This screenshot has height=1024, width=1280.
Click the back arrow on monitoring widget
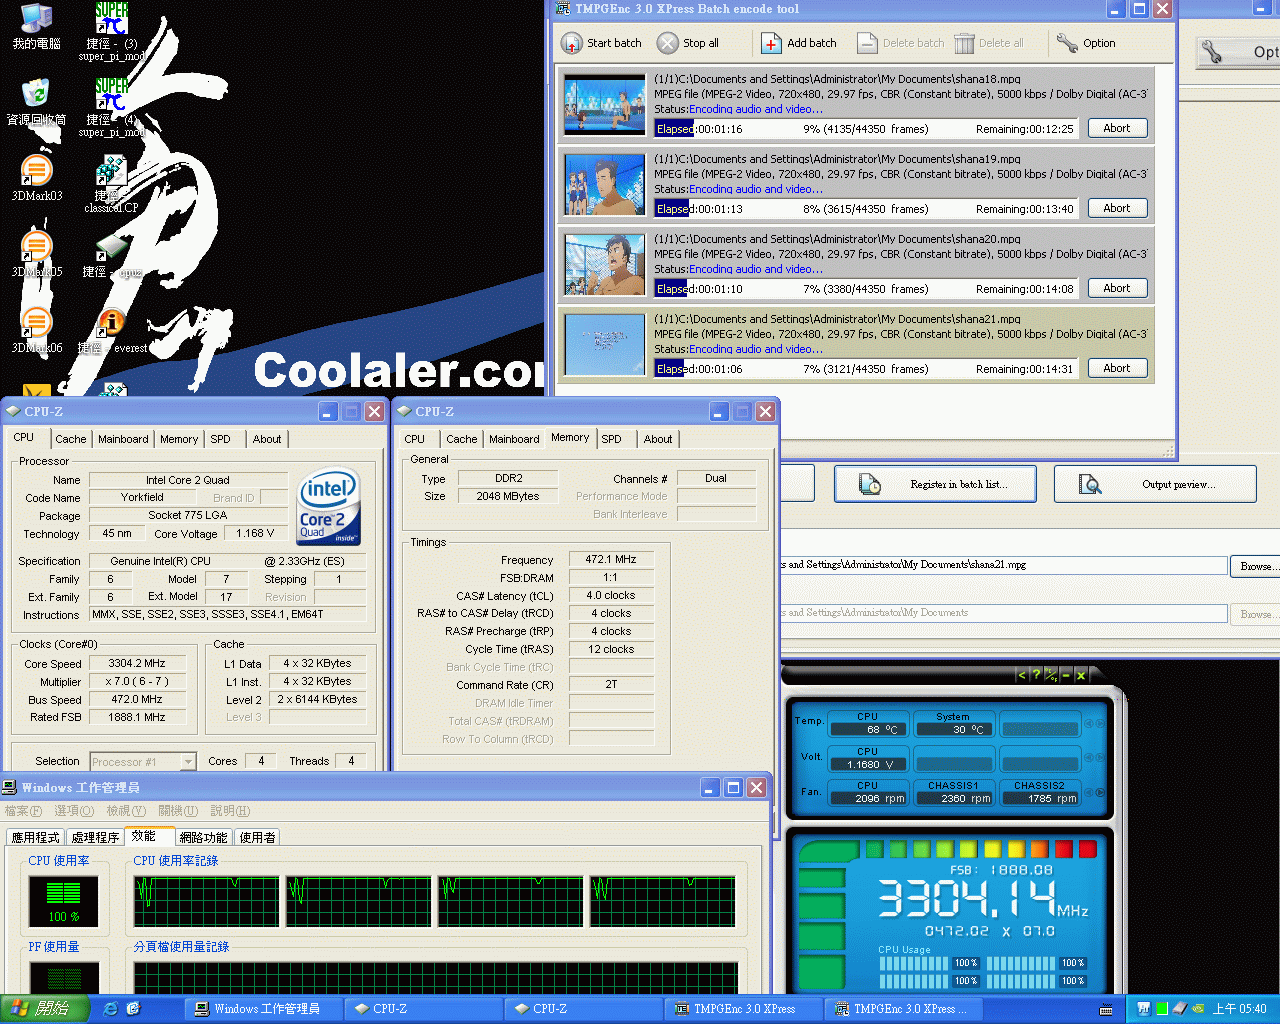pos(1021,675)
